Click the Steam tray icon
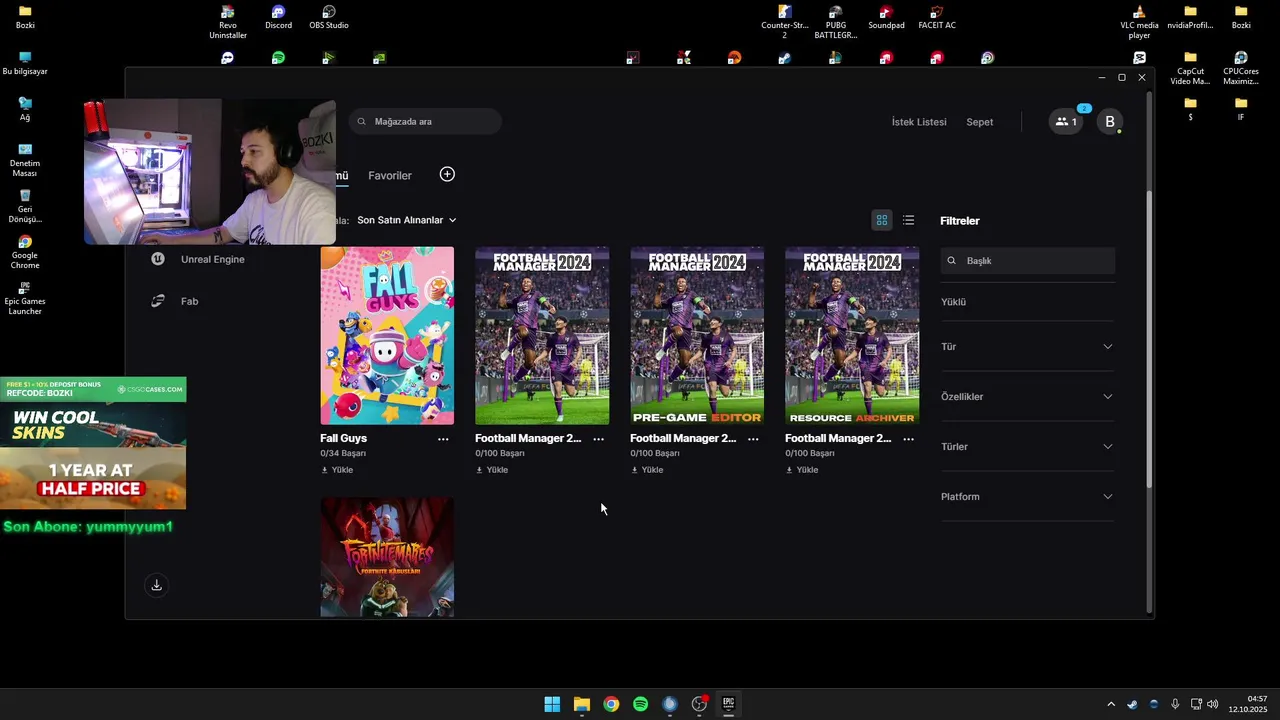This screenshot has width=1280, height=720. click(x=1132, y=704)
